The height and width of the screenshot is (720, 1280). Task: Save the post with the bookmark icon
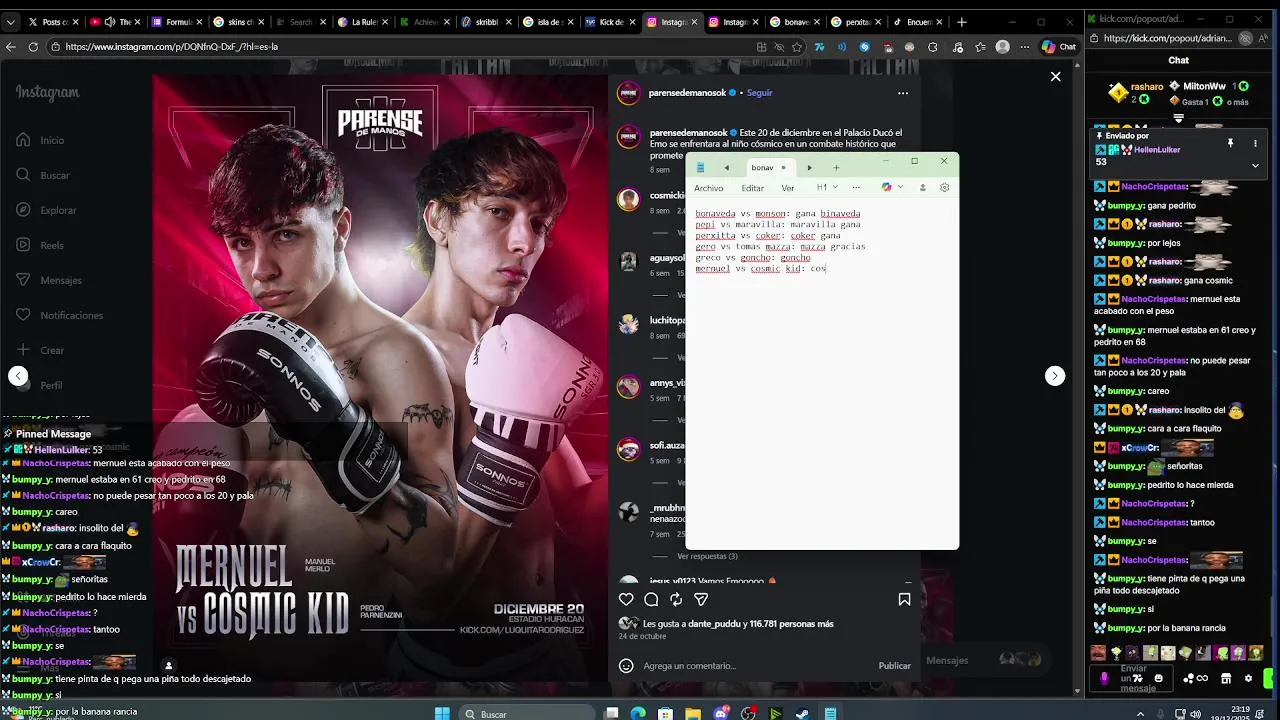pos(904,599)
